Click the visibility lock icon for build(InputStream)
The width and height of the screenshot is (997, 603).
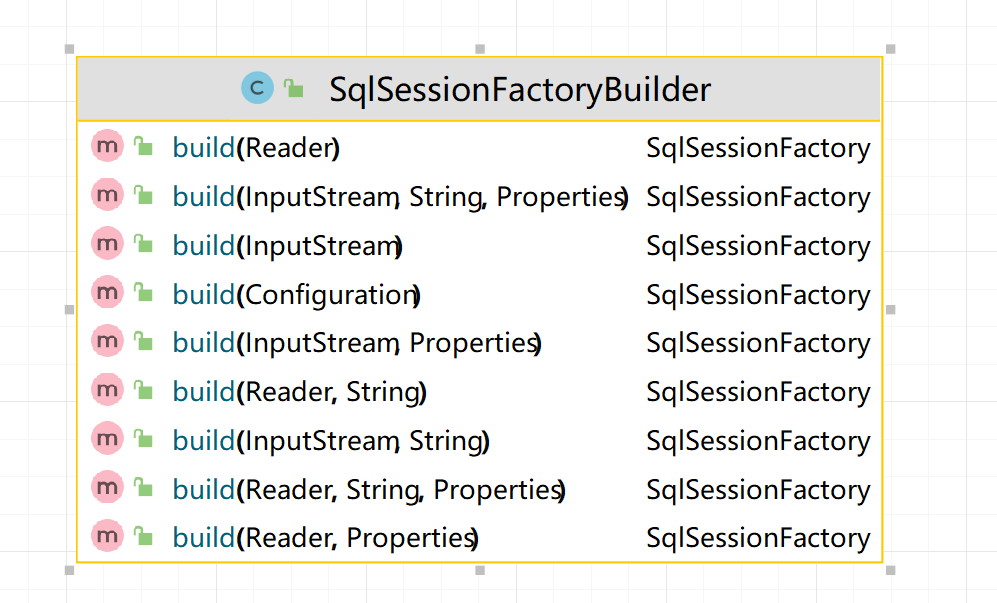(143, 245)
